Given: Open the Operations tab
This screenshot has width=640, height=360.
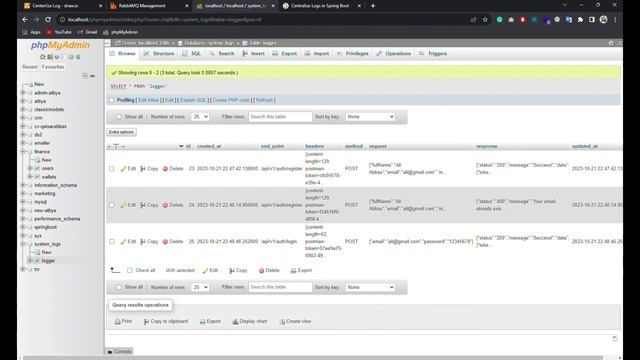Looking at the screenshot, I should pos(394,53).
